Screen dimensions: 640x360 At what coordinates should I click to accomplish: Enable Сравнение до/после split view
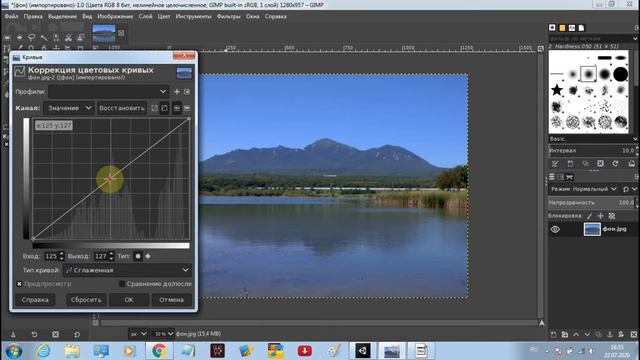point(122,284)
